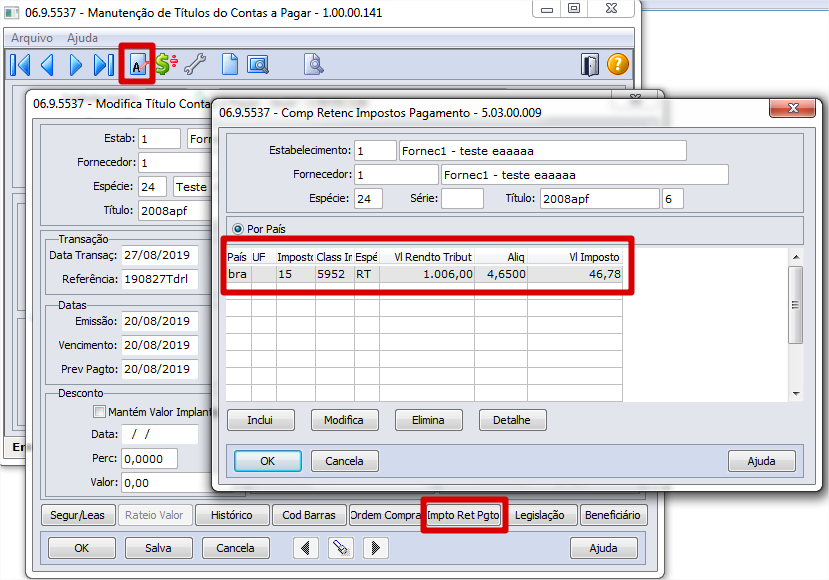The width and height of the screenshot is (829, 580).
Task: Click the Prev Pagto date field
Action: [160, 369]
